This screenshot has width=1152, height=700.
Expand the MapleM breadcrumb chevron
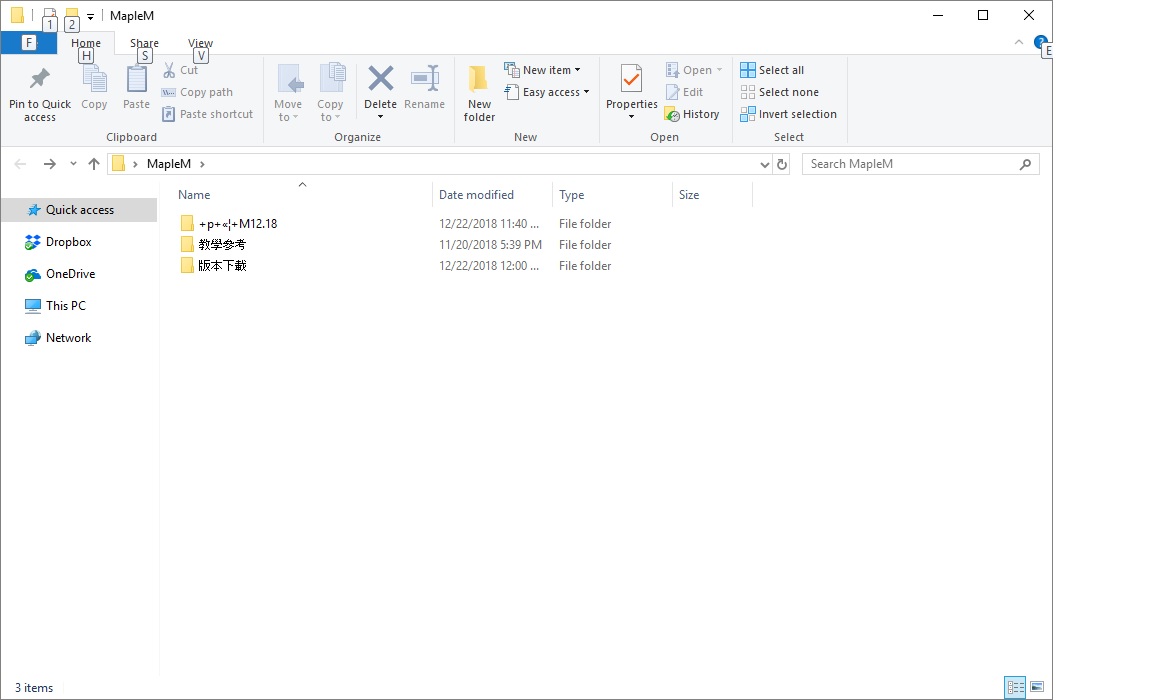(x=202, y=165)
